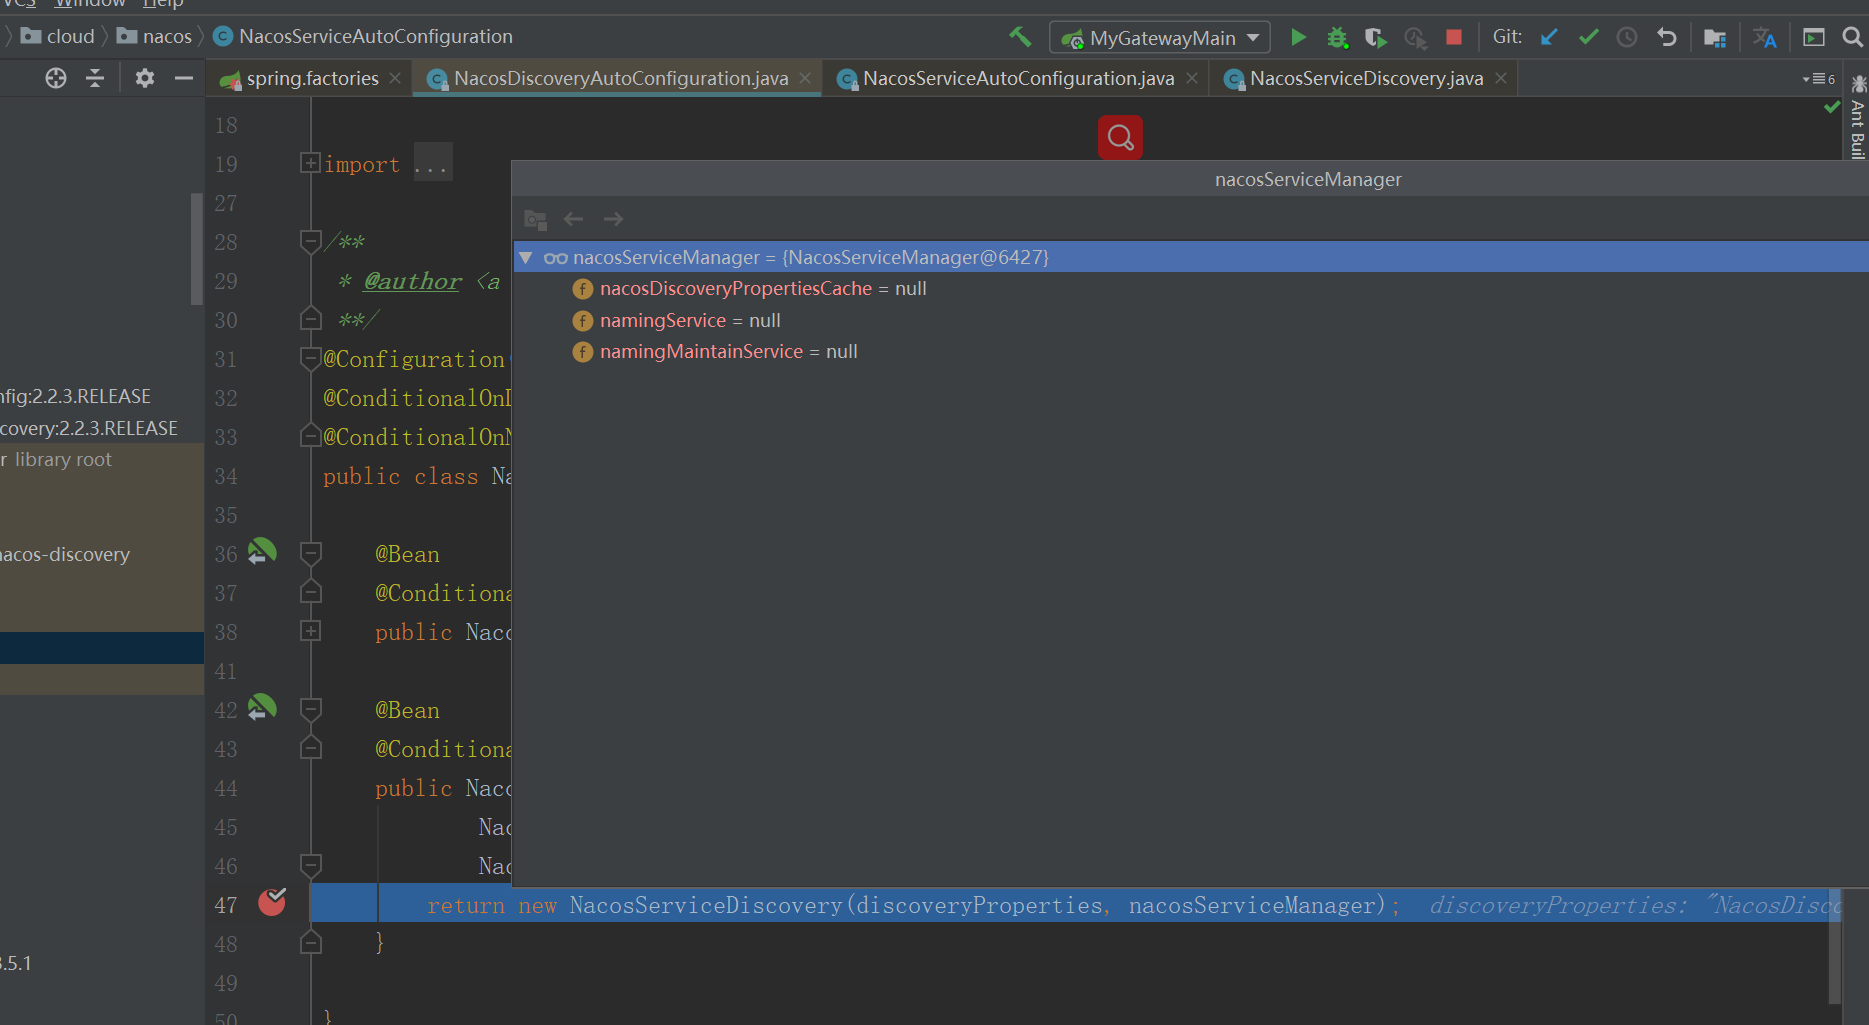Run the MyGatewayMain application with the green play icon

coord(1297,37)
